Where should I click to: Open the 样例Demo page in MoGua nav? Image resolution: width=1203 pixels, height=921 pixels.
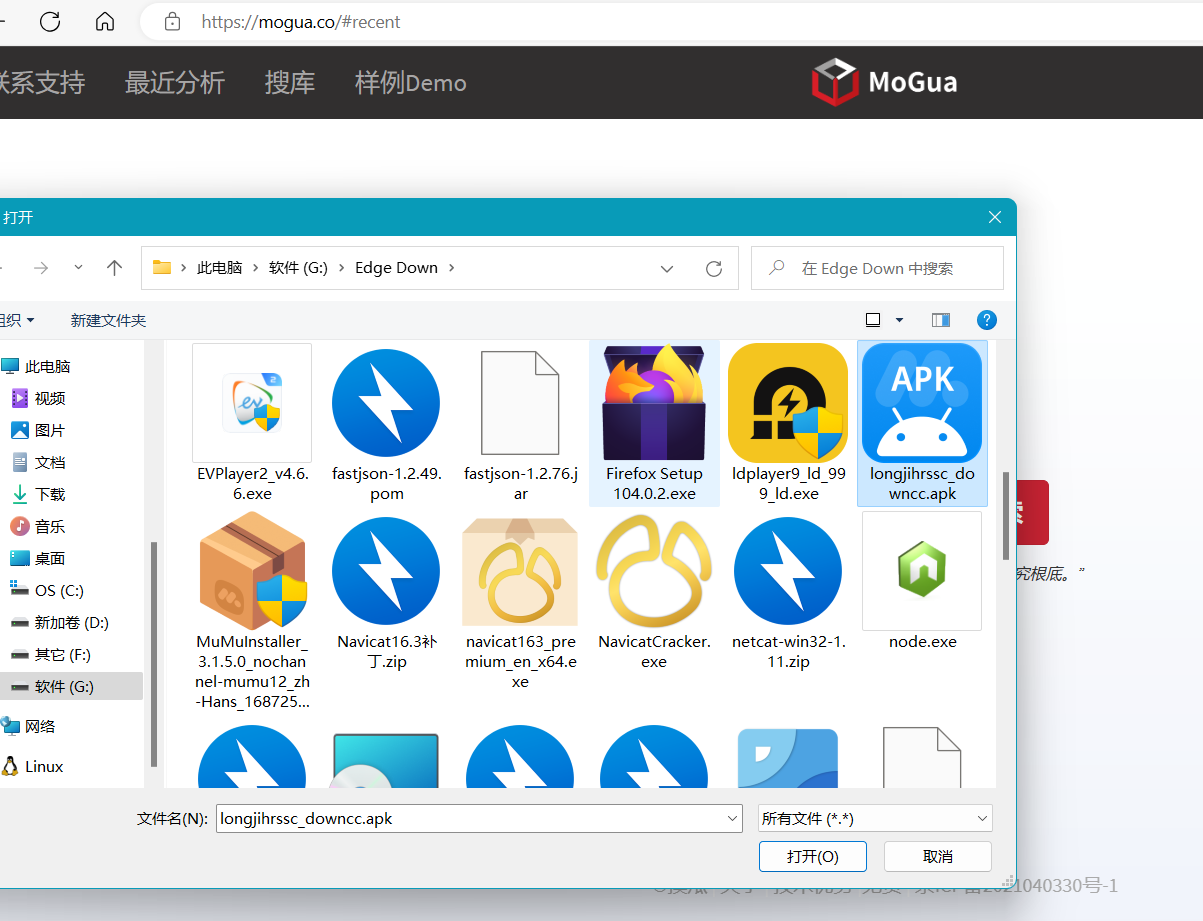tap(411, 82)
